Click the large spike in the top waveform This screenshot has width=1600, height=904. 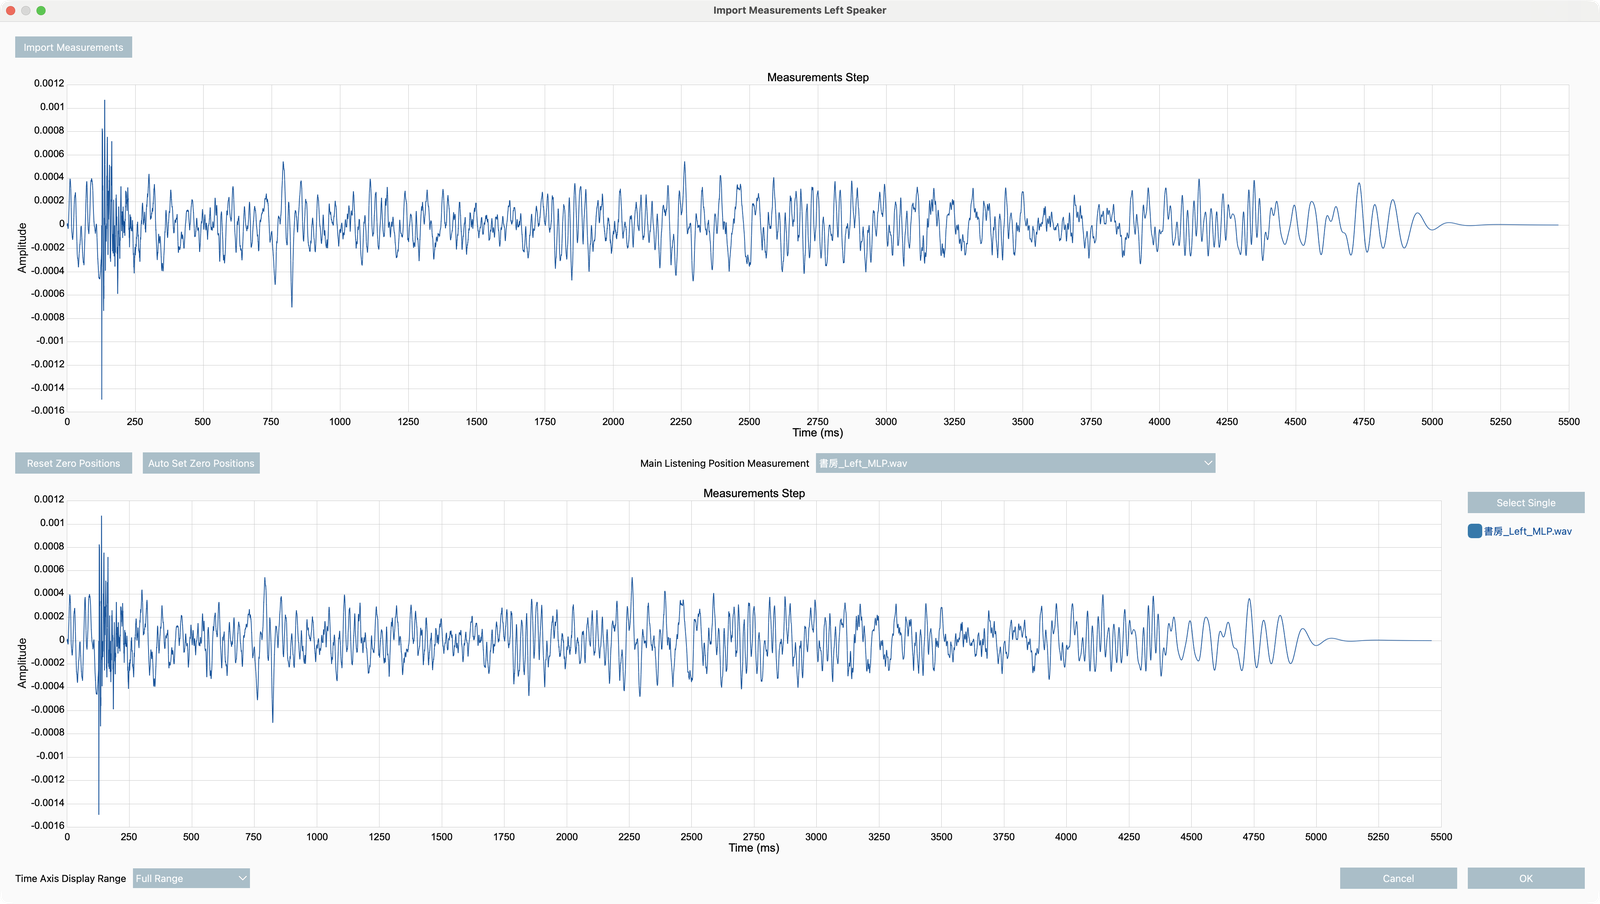[x=102, y=250]
